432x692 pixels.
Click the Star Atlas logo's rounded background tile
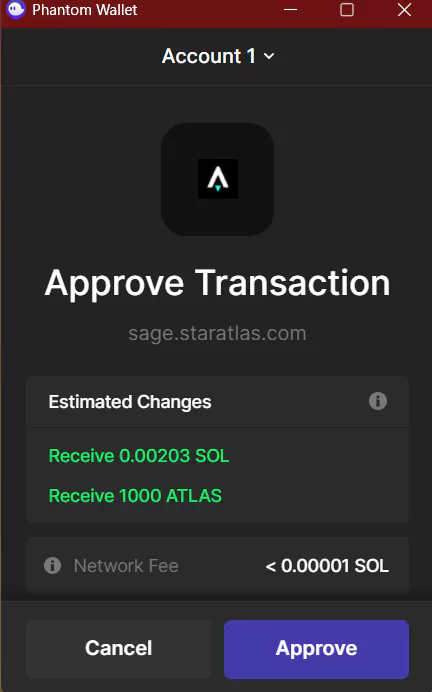tap(218, 179)
